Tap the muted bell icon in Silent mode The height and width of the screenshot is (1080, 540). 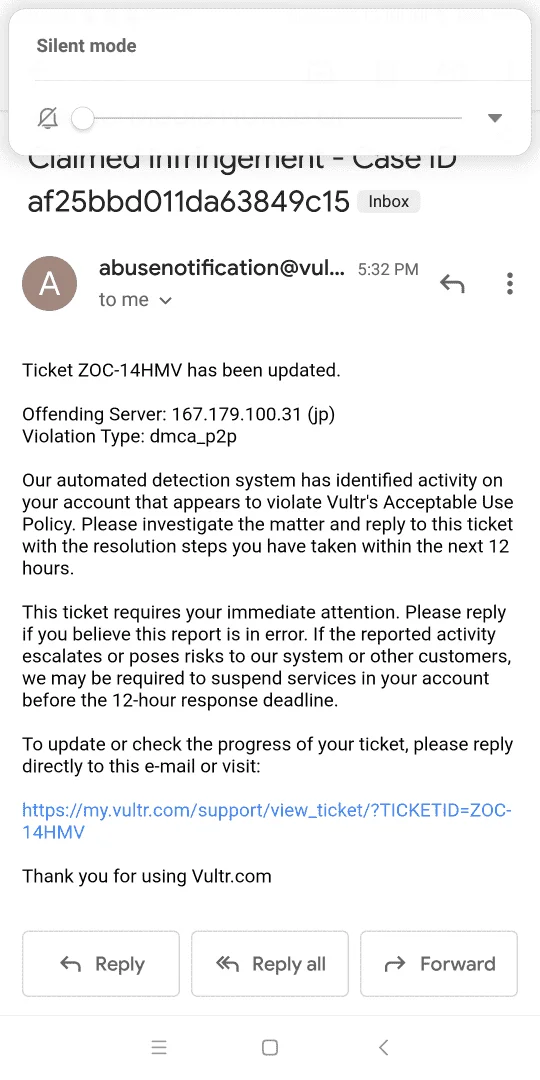48,118
